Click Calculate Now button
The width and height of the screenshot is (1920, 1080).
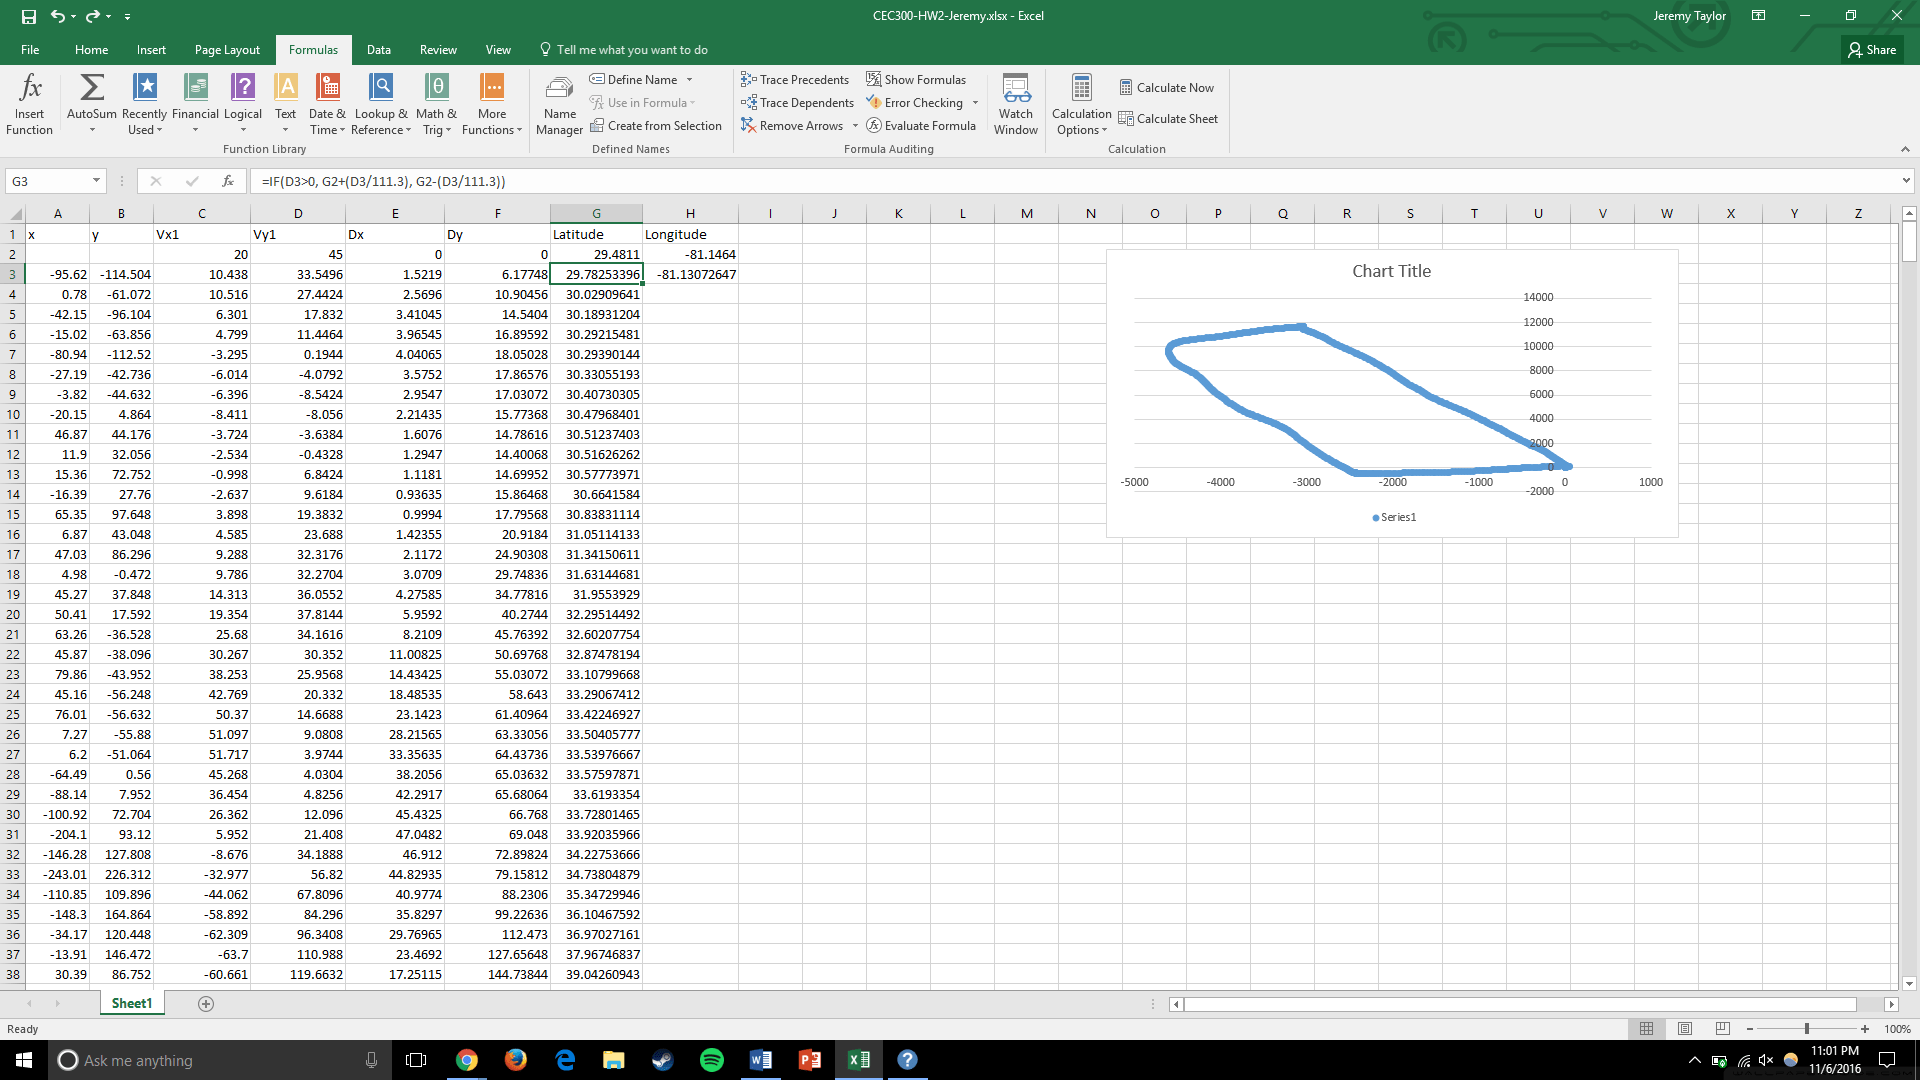point(1166,88)
